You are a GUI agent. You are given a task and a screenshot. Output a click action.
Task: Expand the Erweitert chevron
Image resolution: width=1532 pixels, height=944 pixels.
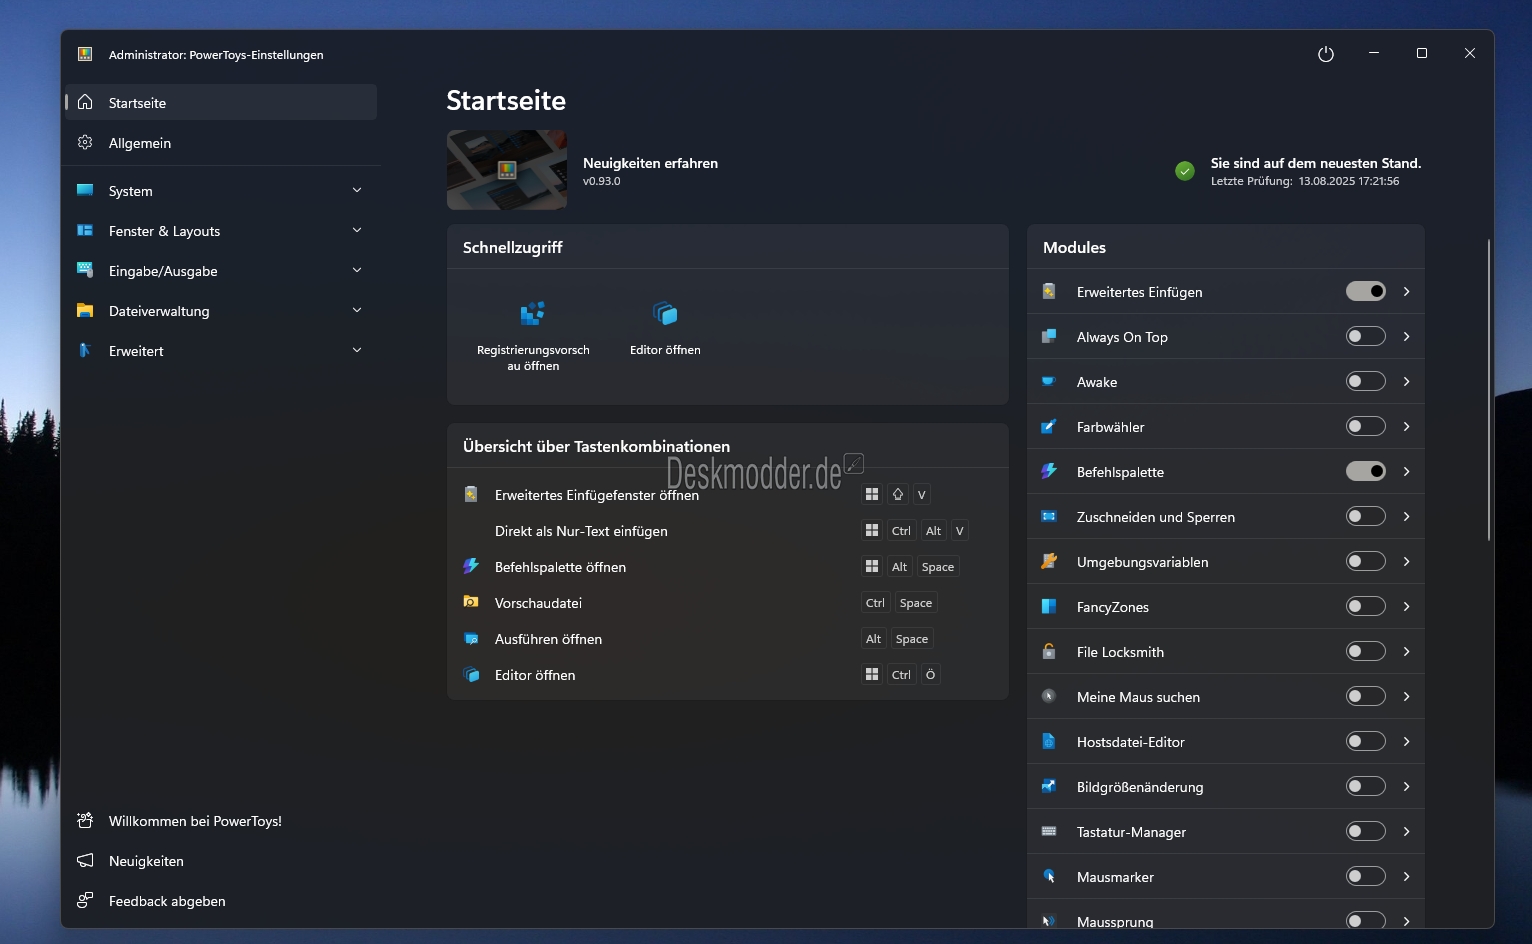pos(357,350)
